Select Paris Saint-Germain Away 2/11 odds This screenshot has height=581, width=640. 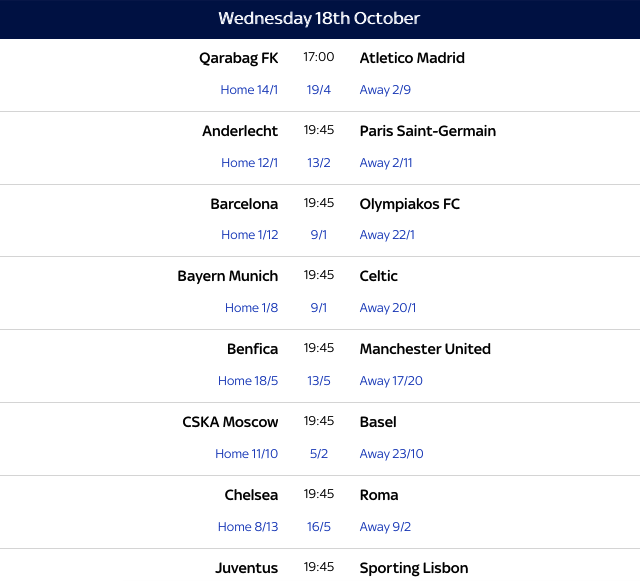[x=386, y=163]
